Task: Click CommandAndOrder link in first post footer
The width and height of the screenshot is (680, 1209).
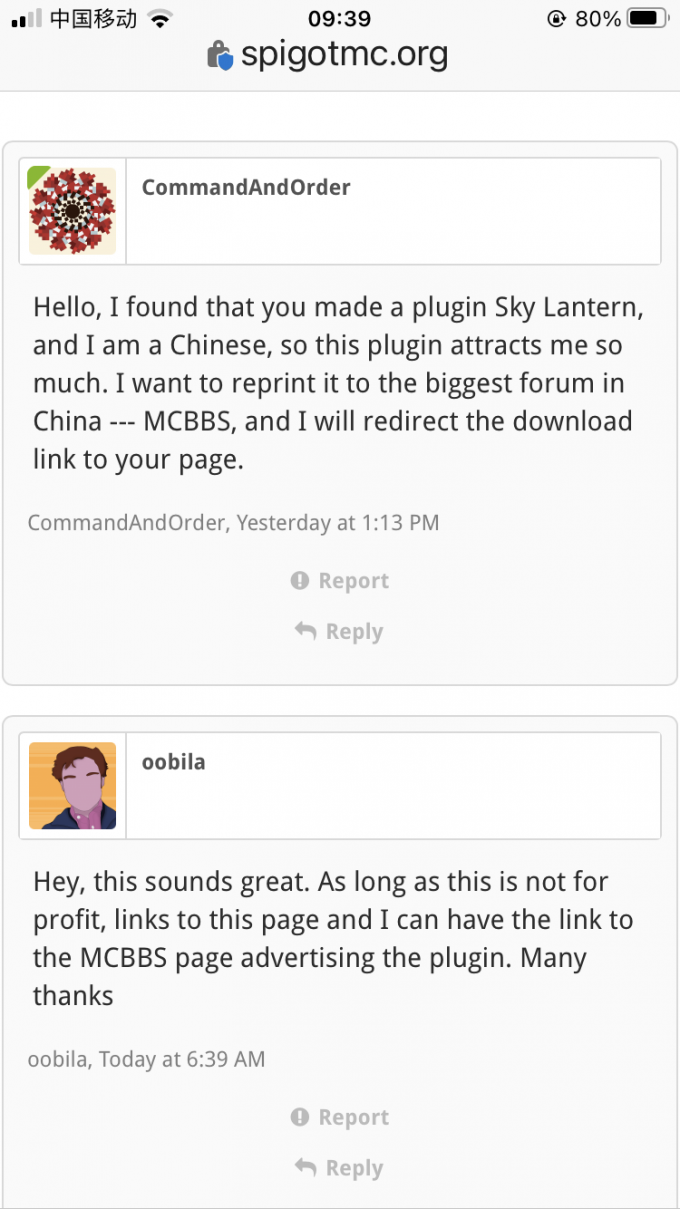Action: click(x=126, y=522)
